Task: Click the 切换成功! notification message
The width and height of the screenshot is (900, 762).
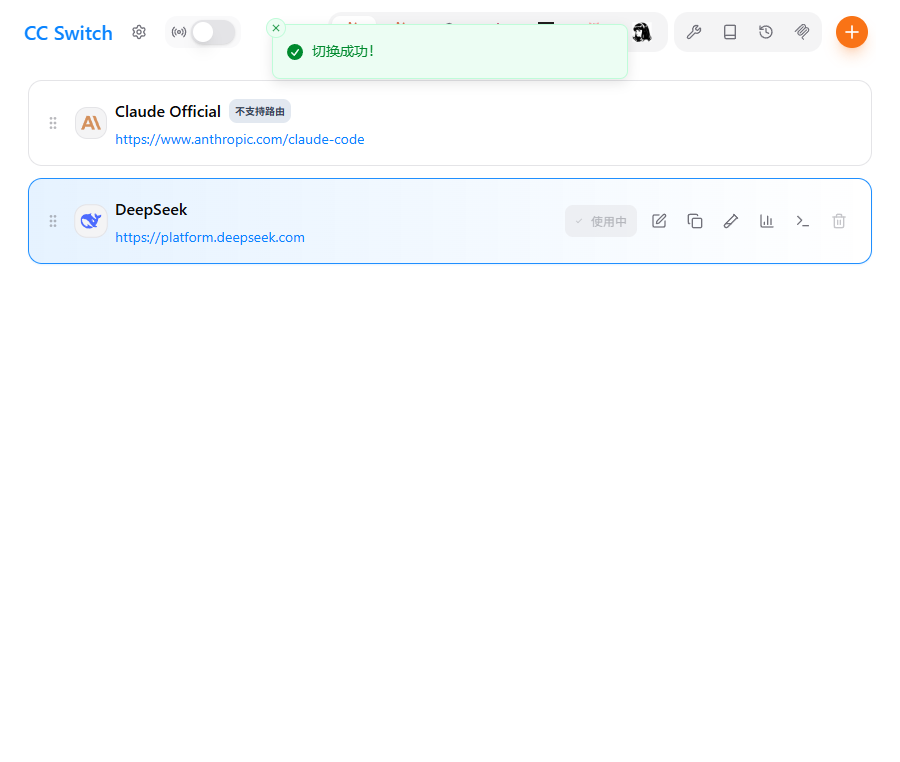Action: point(343,52)
